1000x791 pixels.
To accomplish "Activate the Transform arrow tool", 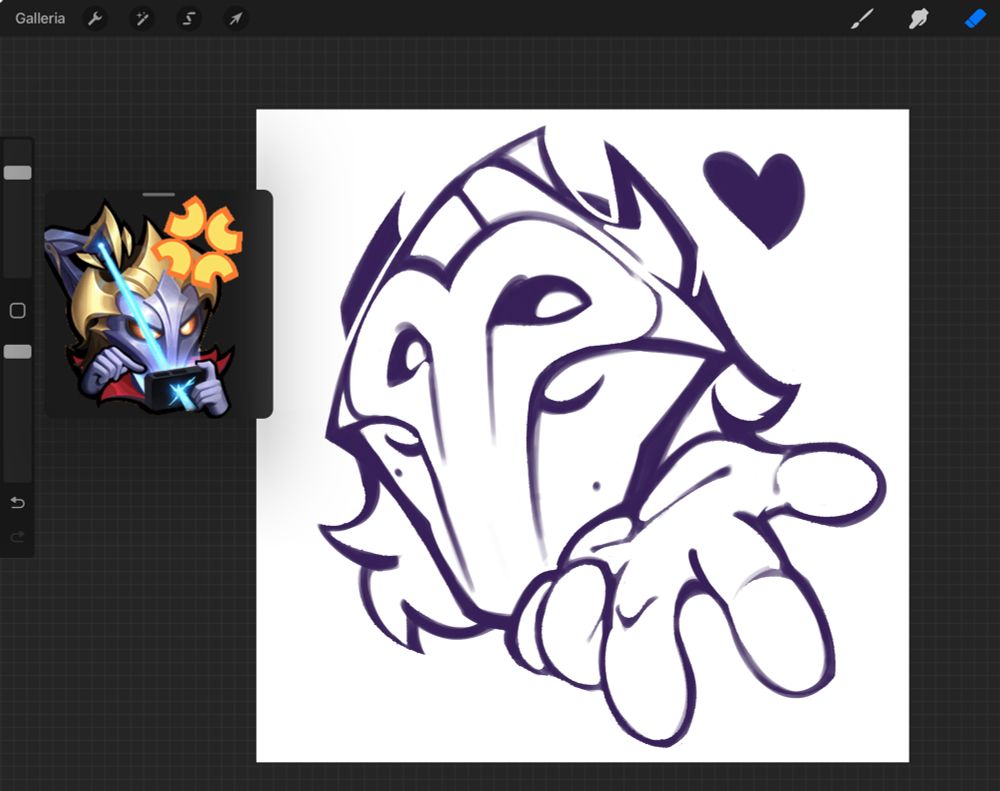I will 236,18.
